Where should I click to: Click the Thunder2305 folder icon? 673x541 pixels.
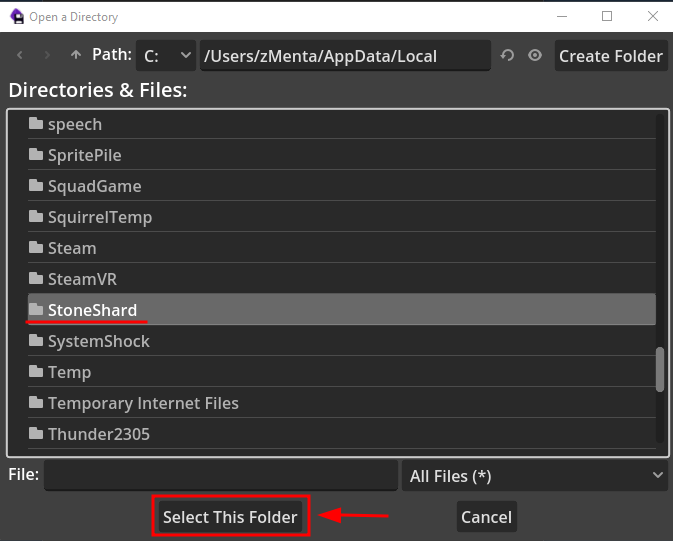pos(36,434)
